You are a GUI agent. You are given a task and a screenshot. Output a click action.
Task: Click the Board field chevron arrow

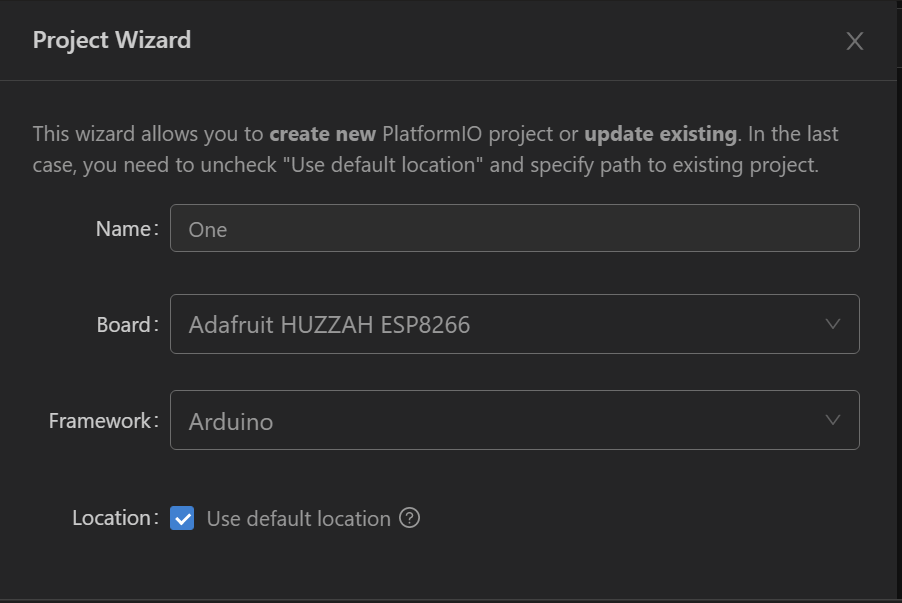[x=832, y=324]
